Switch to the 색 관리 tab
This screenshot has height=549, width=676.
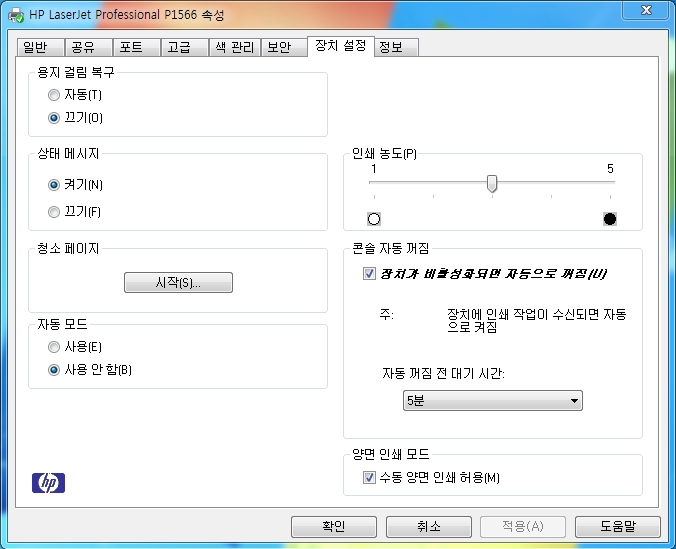tap(235, 47)
